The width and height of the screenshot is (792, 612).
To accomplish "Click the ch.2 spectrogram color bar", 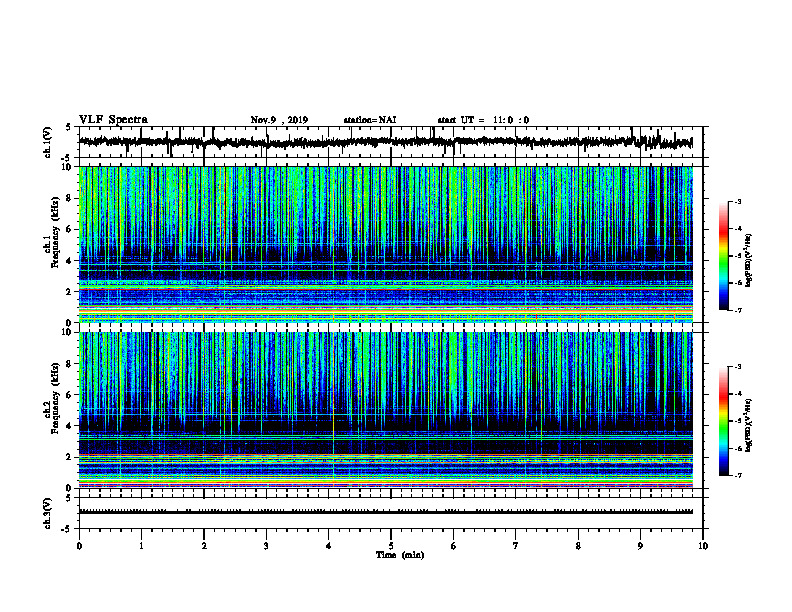I will pyautogui.click(x=724, y=421).
